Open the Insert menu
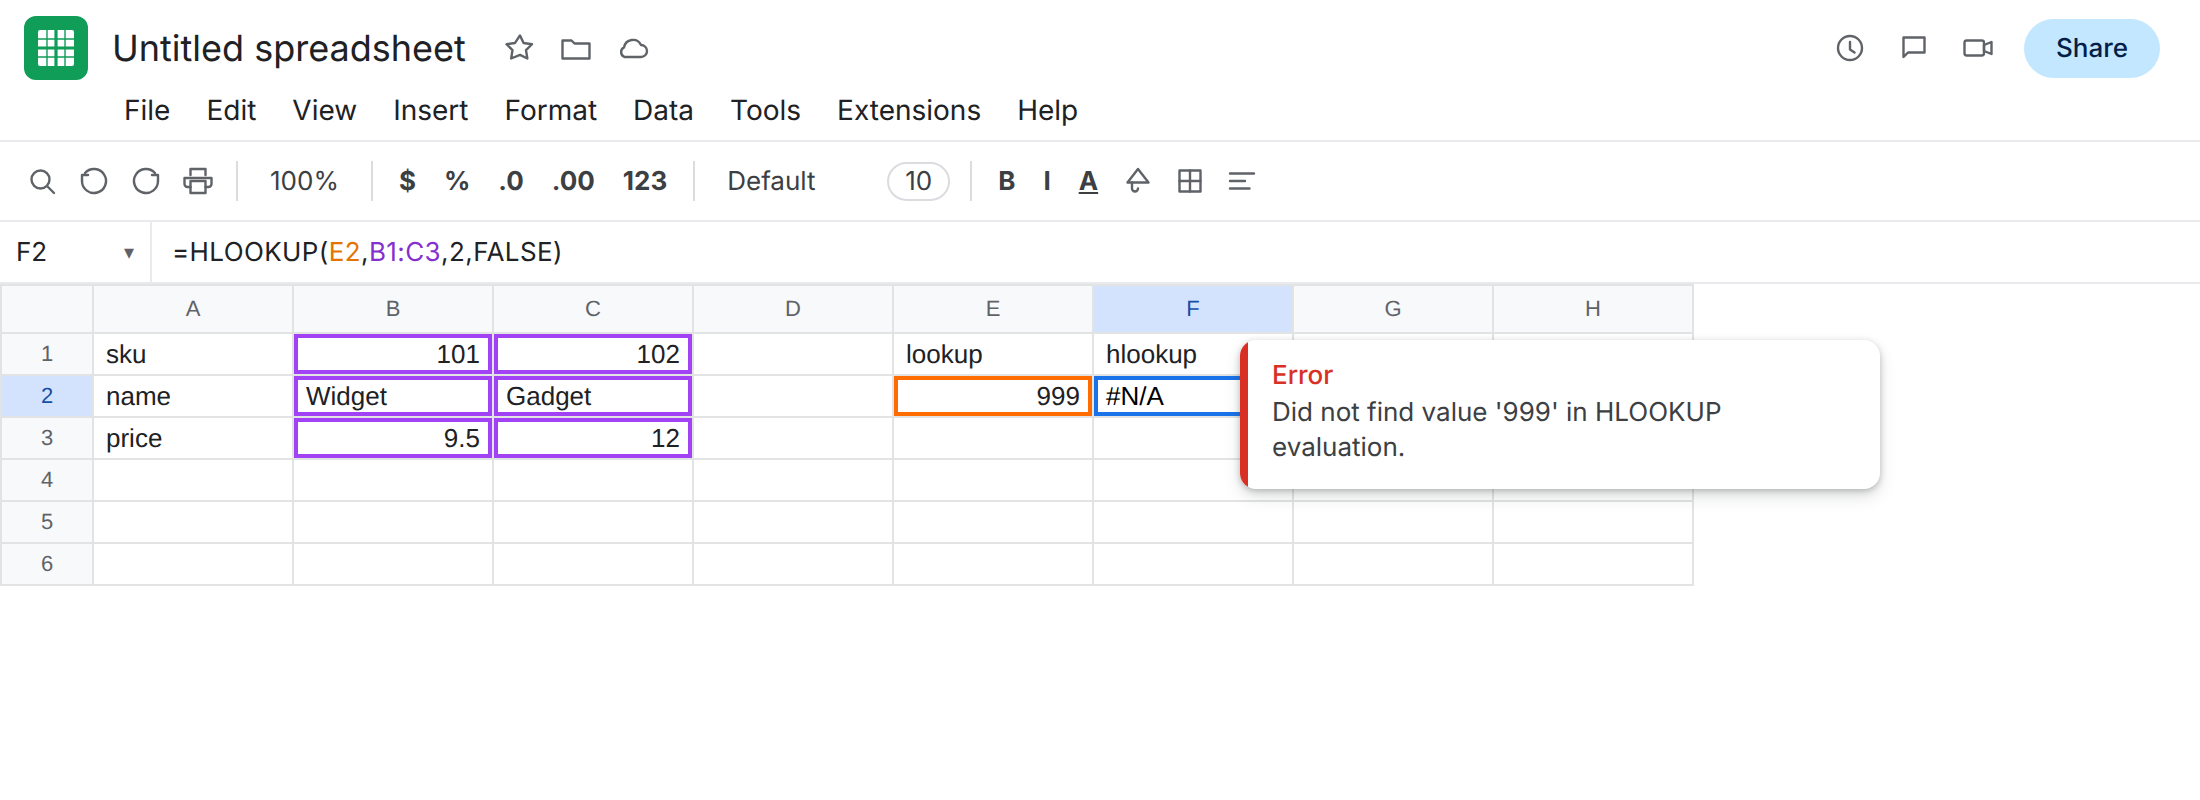2200x800 pixels. 430,110
